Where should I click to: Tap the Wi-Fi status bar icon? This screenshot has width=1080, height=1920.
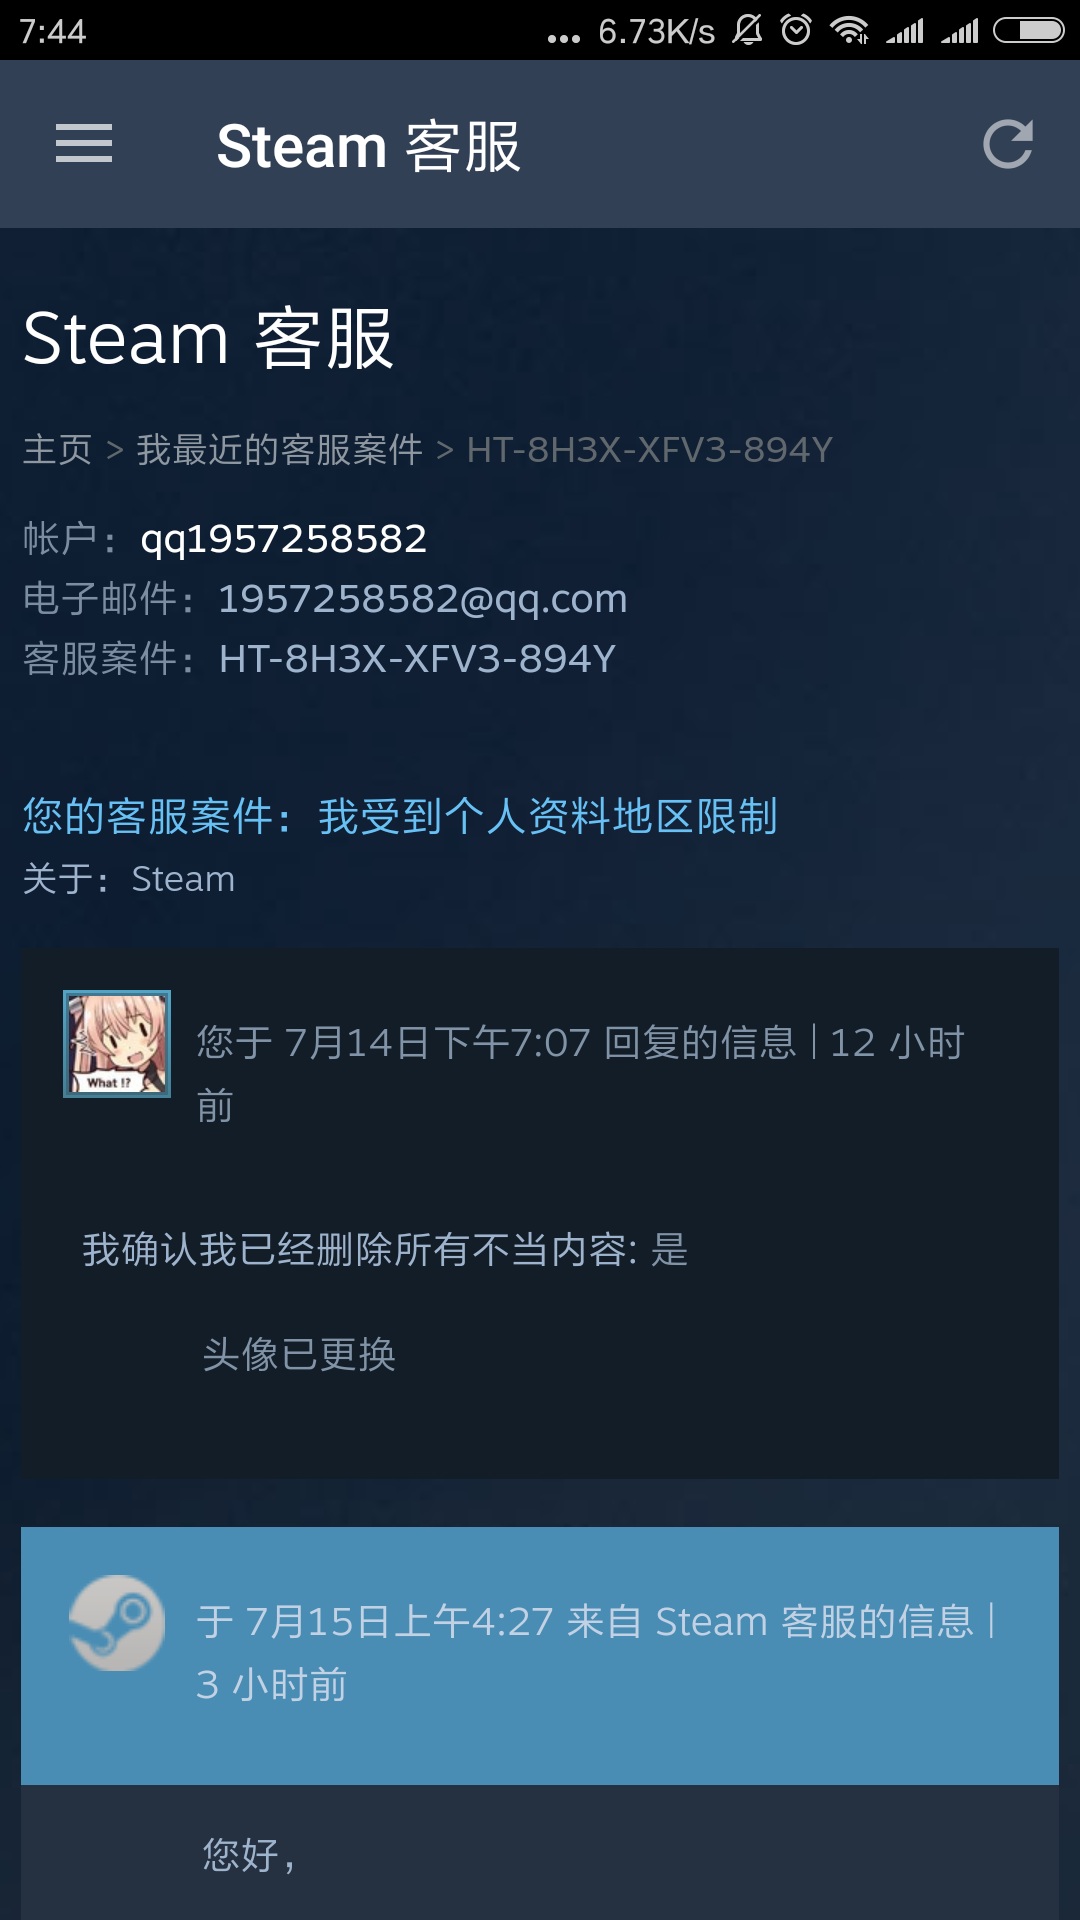tap(849, 31)
